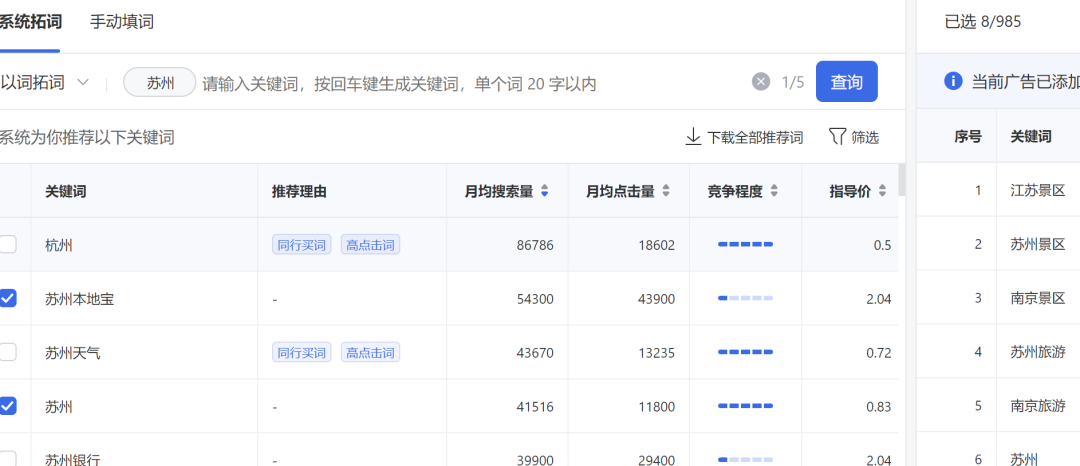Sort by 月均搜索量 arrow icon
This screenshot has height=466, width=1080.
pos(545,191)
